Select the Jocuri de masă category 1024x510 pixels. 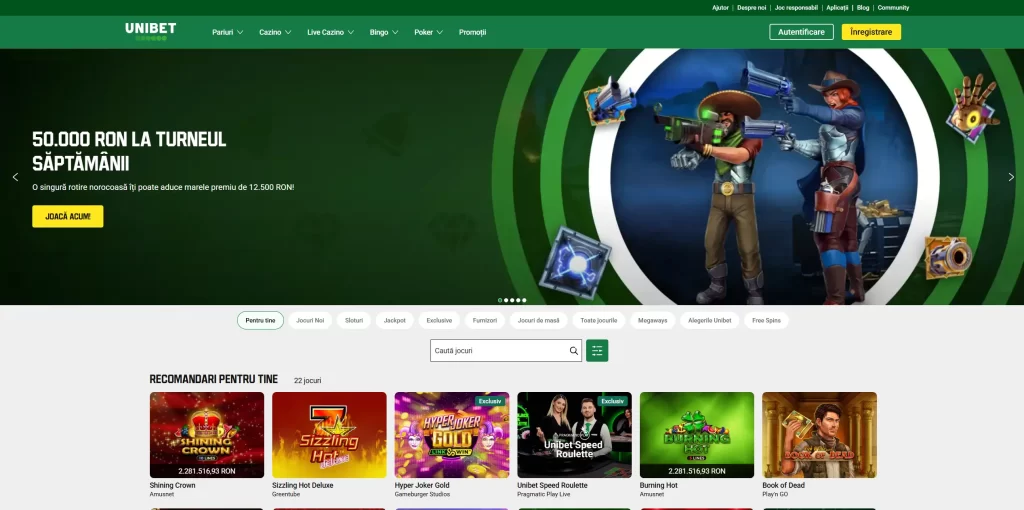[x=539, y=321]
